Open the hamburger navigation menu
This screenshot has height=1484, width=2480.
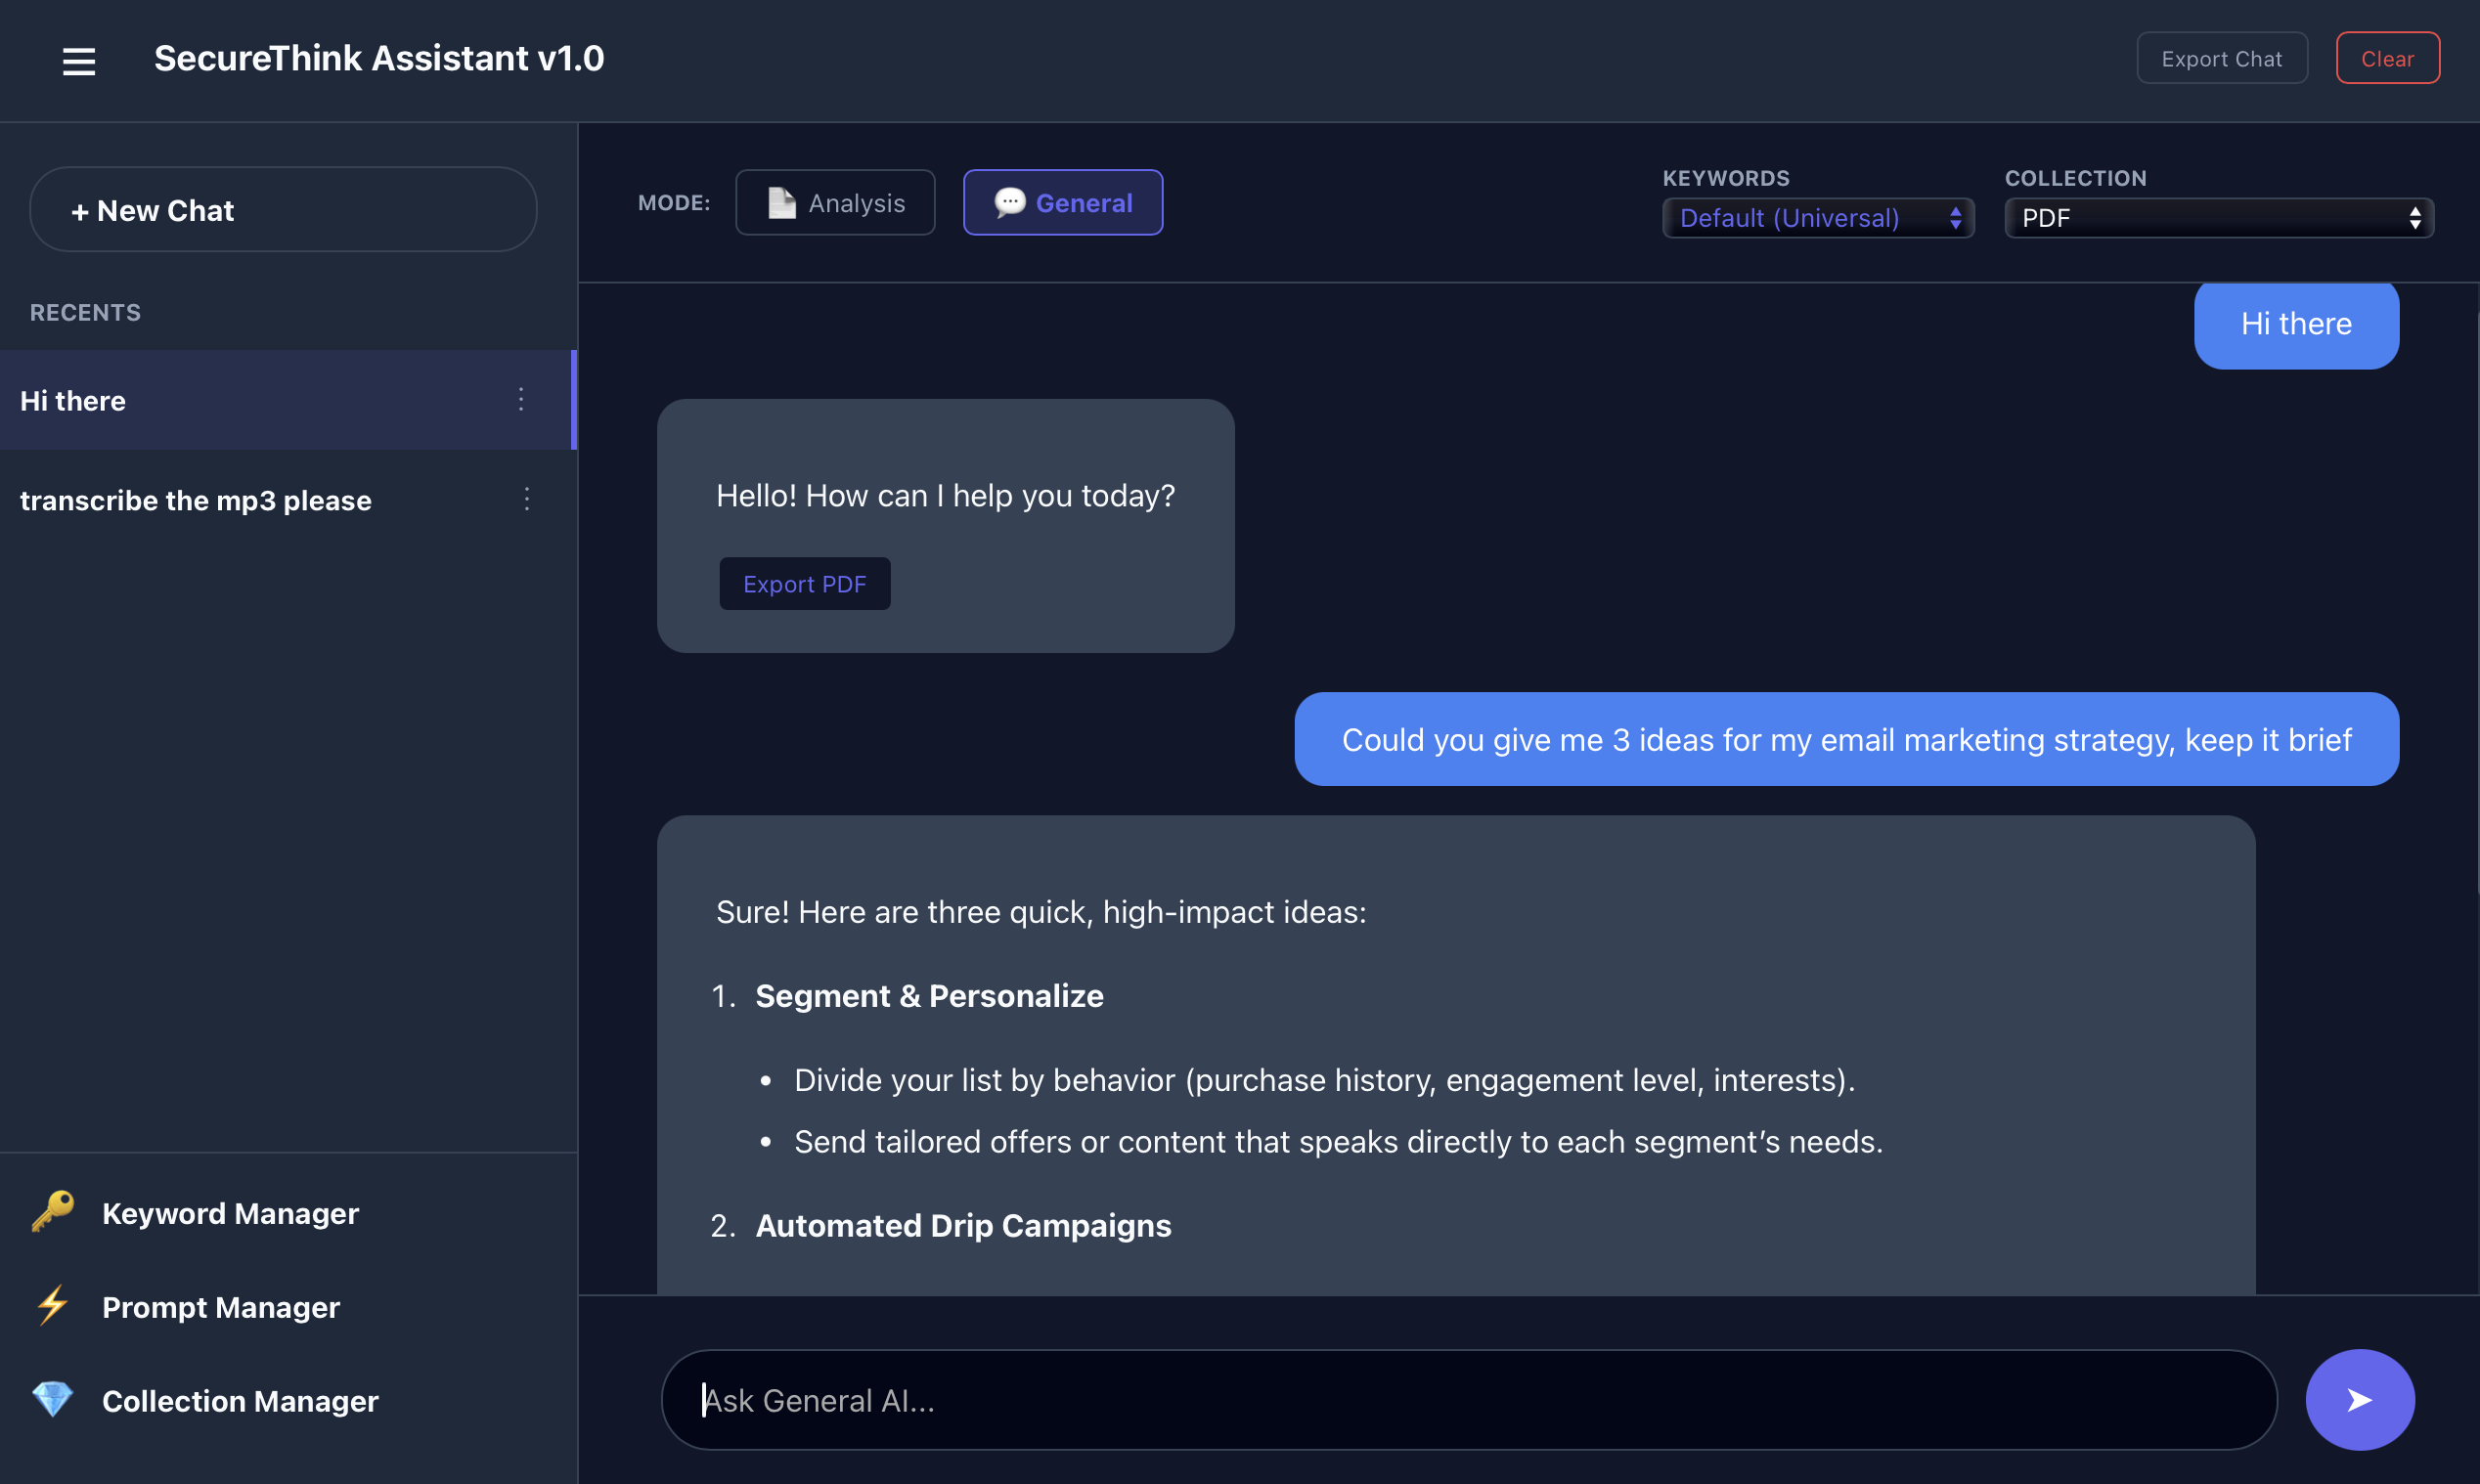78,61
